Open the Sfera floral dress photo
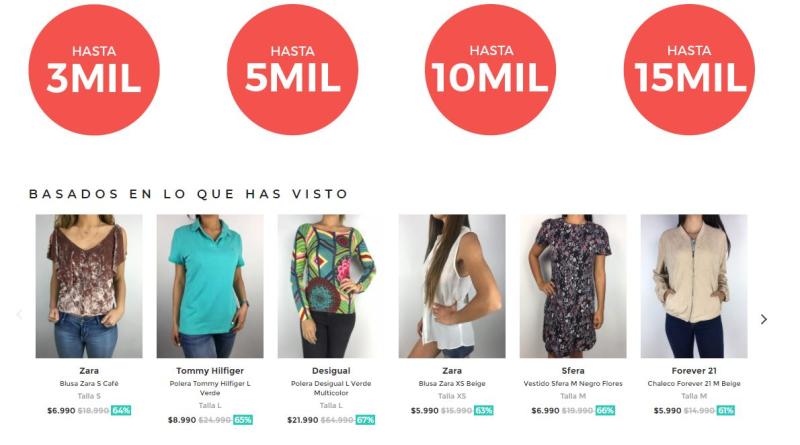Image resolution: width=800 pixels, height=445 pixels. click(573, 286)
